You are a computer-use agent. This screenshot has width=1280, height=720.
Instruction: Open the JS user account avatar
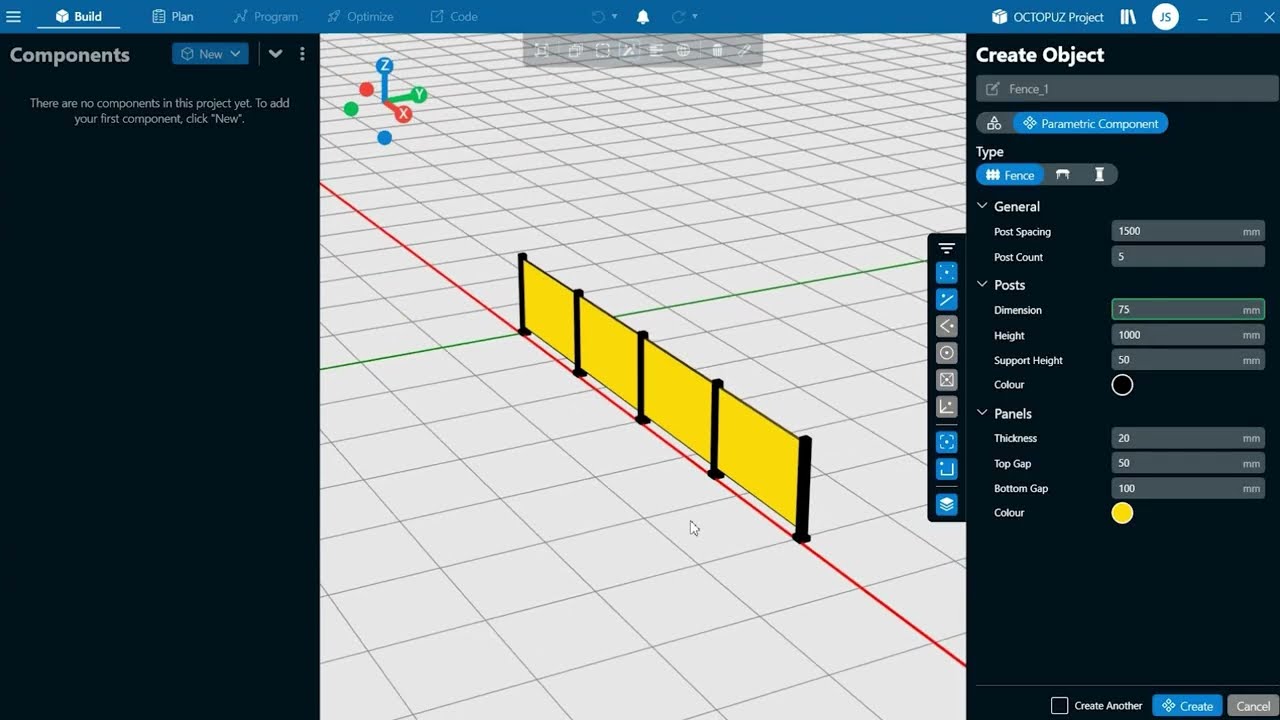click(x=1165, y=16)
